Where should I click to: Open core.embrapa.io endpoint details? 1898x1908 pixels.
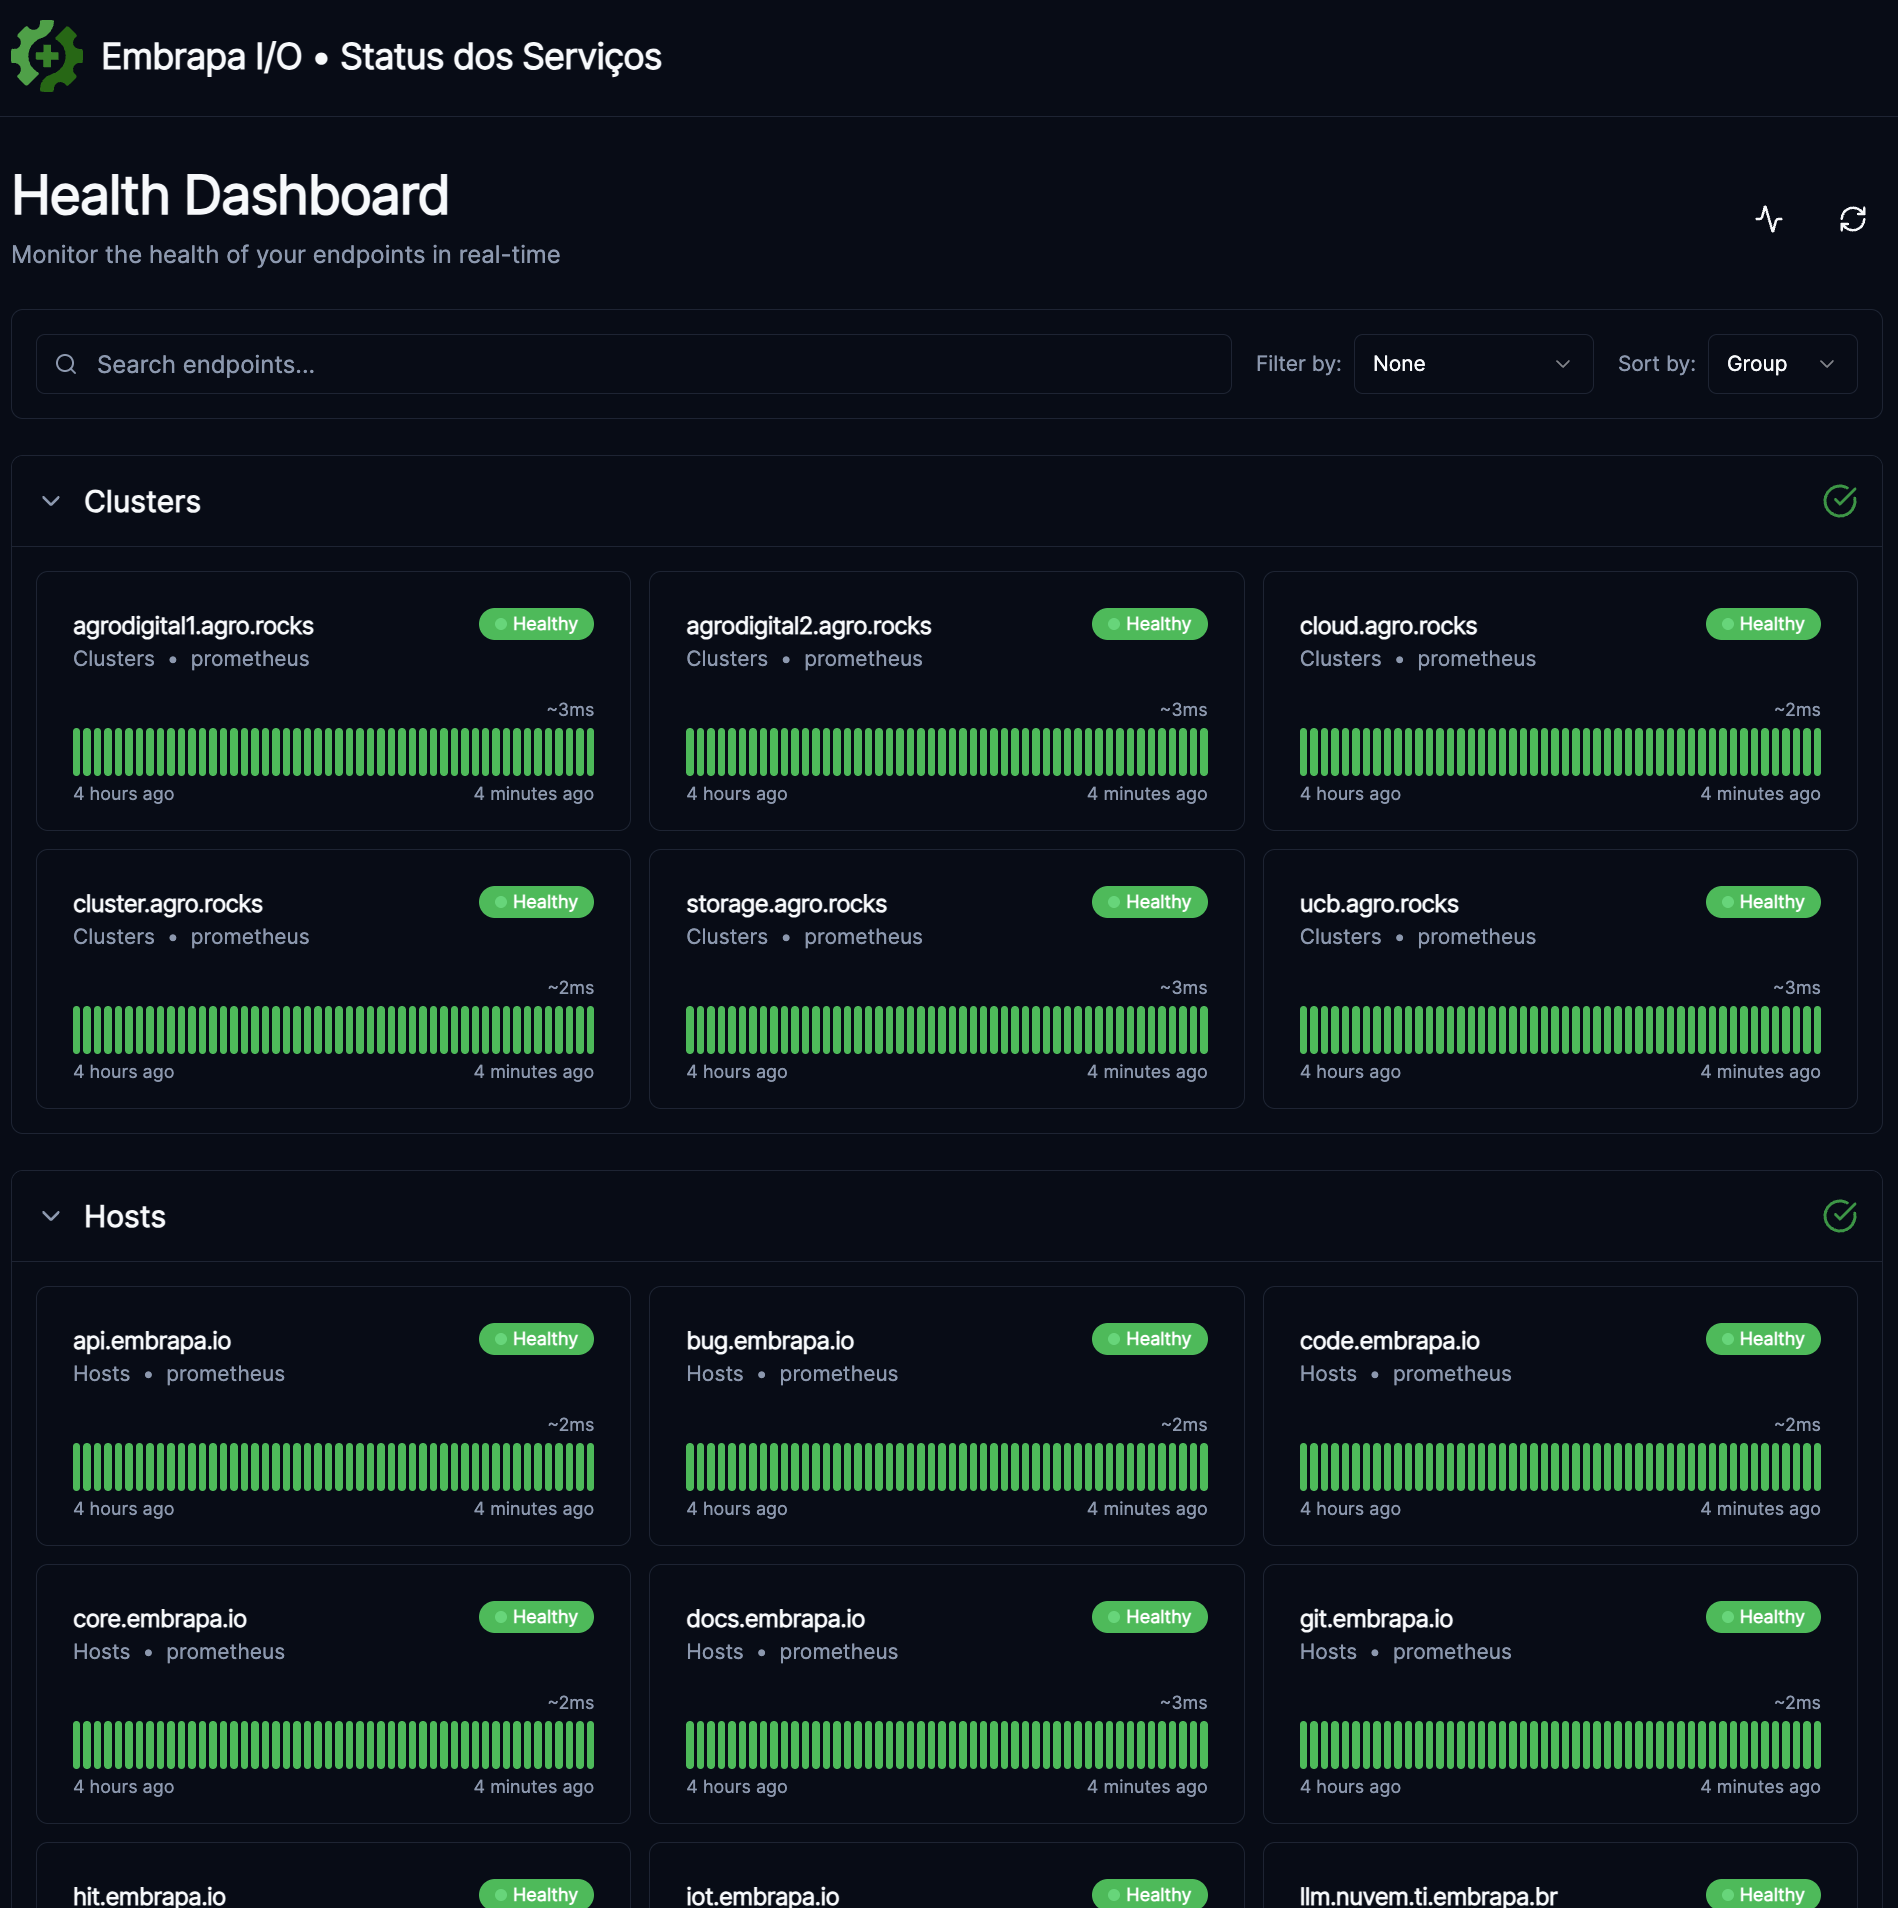coord(160,1619)
